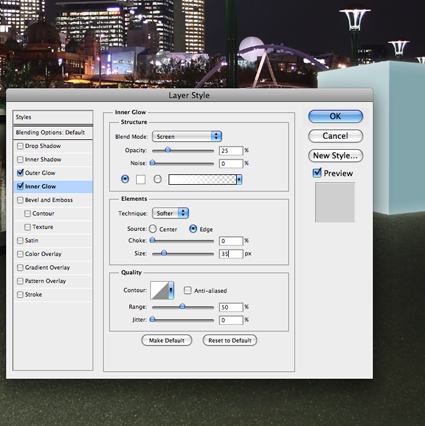Click the New Style... button
The height and width of the screenshot is (426, 425).
335,156
